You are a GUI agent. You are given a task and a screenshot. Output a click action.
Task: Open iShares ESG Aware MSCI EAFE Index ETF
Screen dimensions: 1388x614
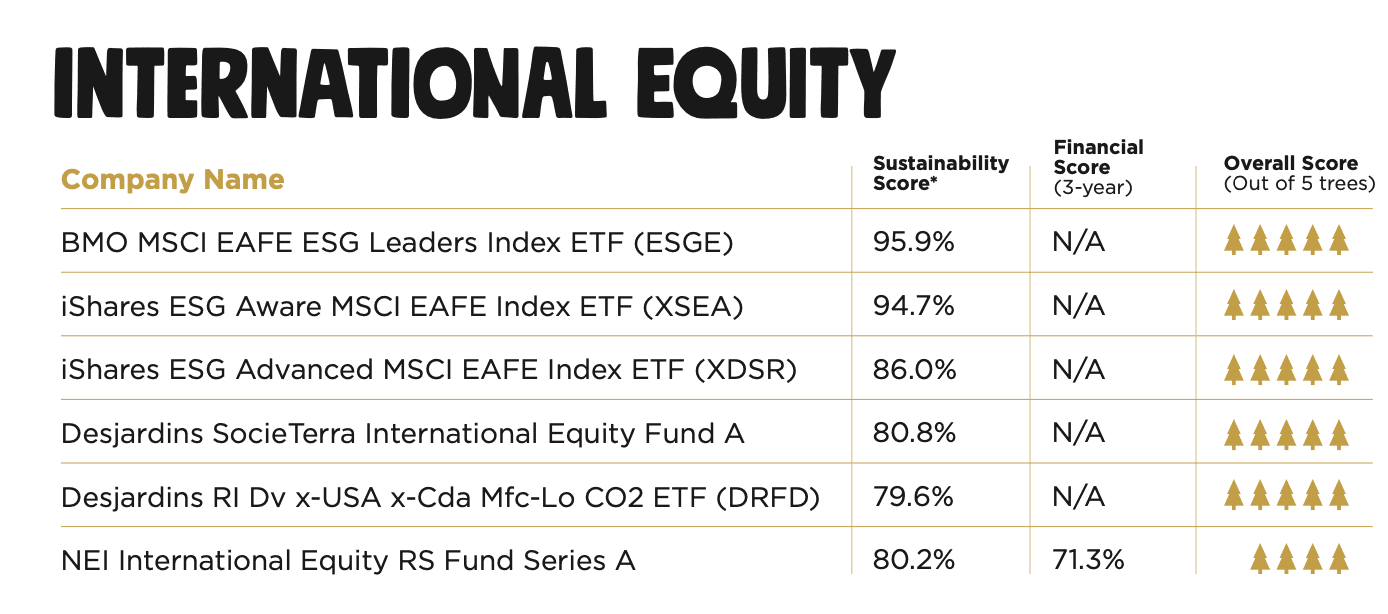click(x=402, y=306)
